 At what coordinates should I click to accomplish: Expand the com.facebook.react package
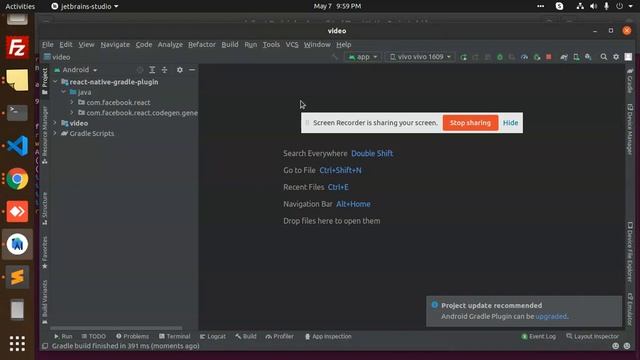pyautogui.click(x=72, y=102)
